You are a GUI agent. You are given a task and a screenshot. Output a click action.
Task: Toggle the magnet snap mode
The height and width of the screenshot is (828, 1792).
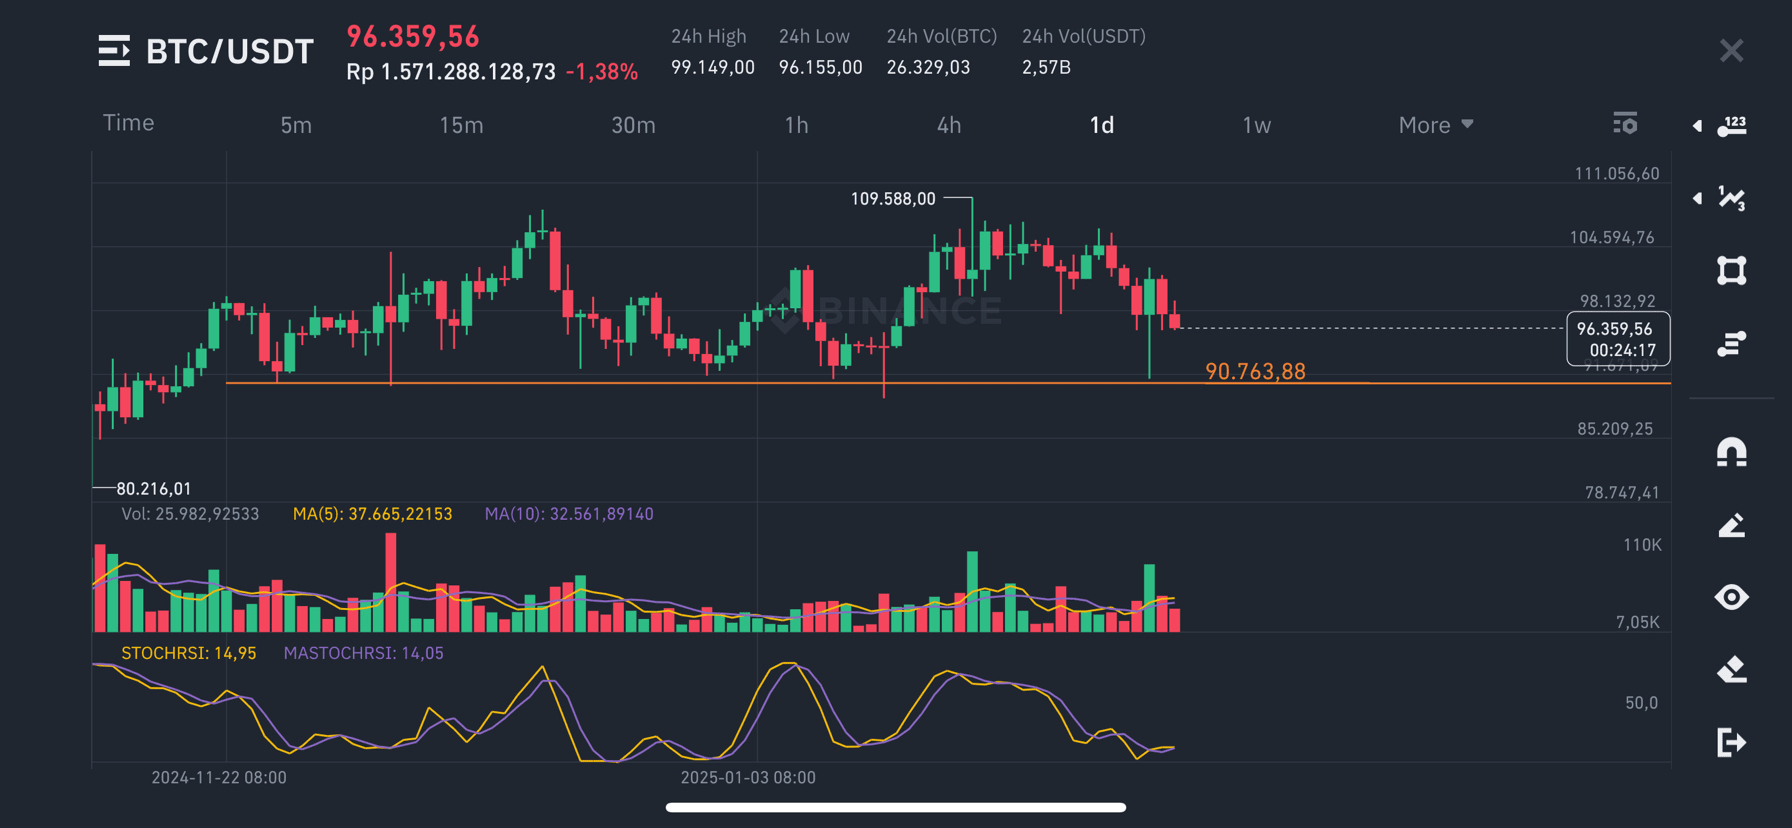point(1732,452)
